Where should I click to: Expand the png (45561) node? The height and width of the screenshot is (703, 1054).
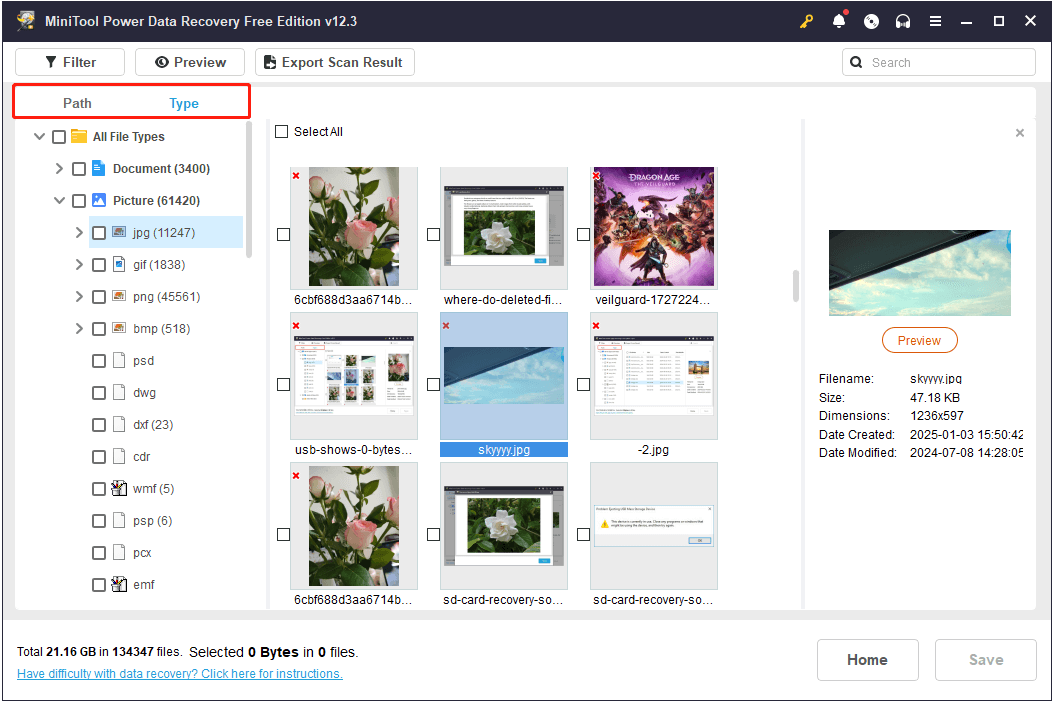click(79, 296)
